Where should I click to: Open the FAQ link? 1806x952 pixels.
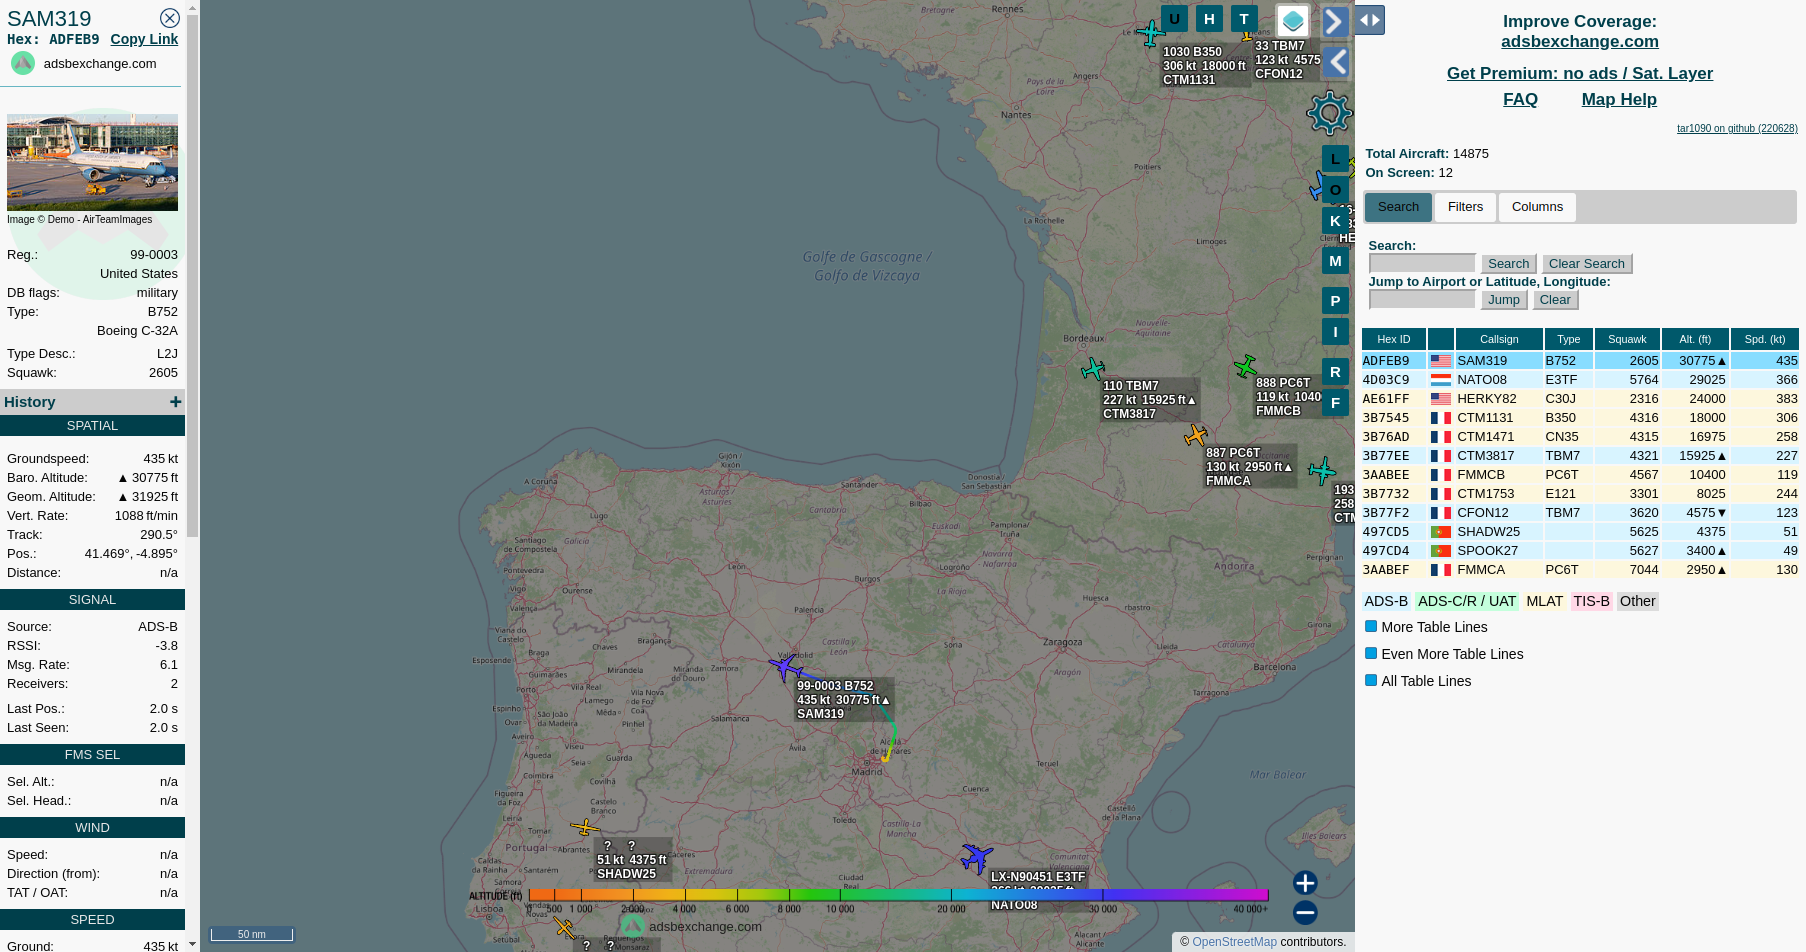(1520, 99)
